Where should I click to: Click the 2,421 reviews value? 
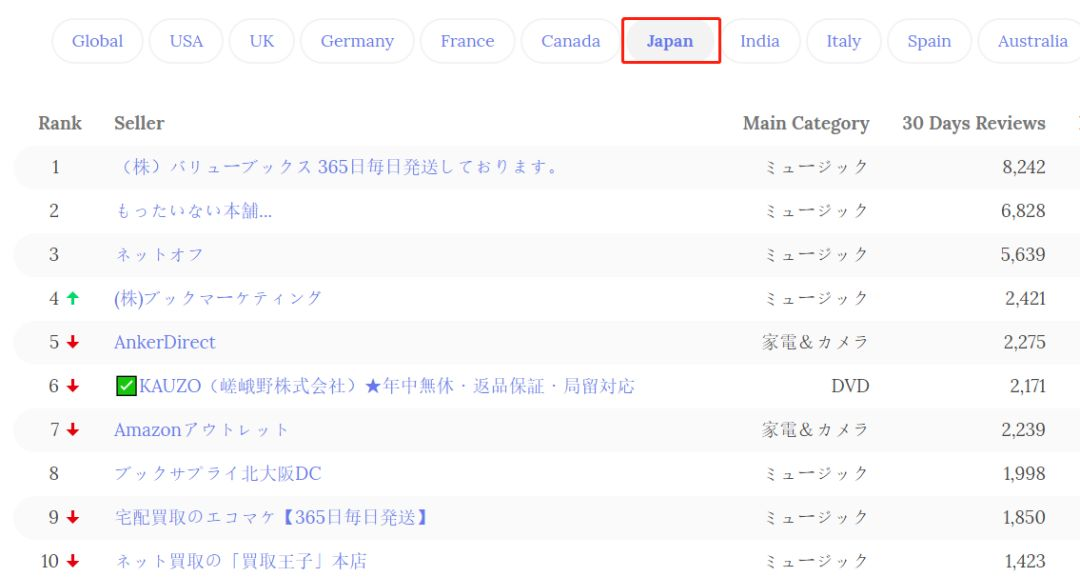click(x=1025, y=298)
